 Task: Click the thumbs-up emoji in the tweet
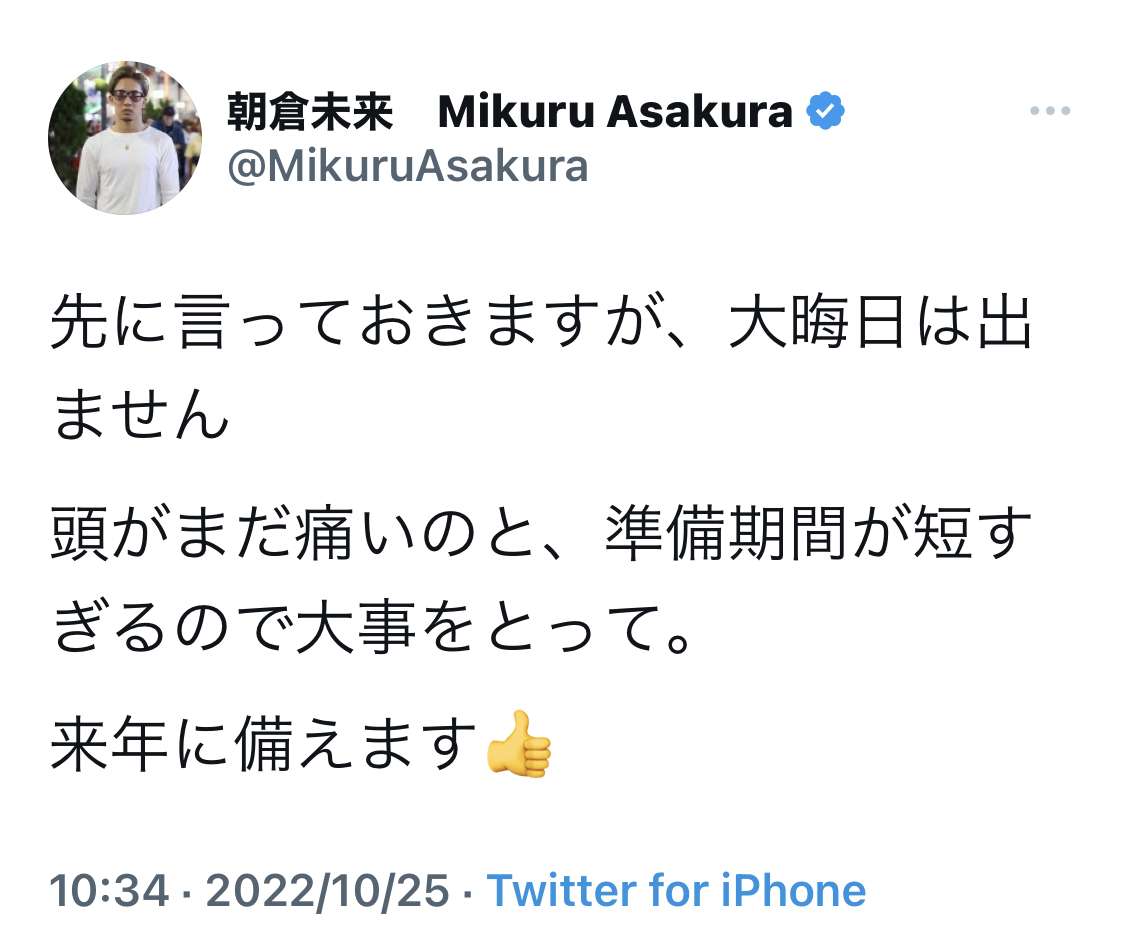(517, 744)
